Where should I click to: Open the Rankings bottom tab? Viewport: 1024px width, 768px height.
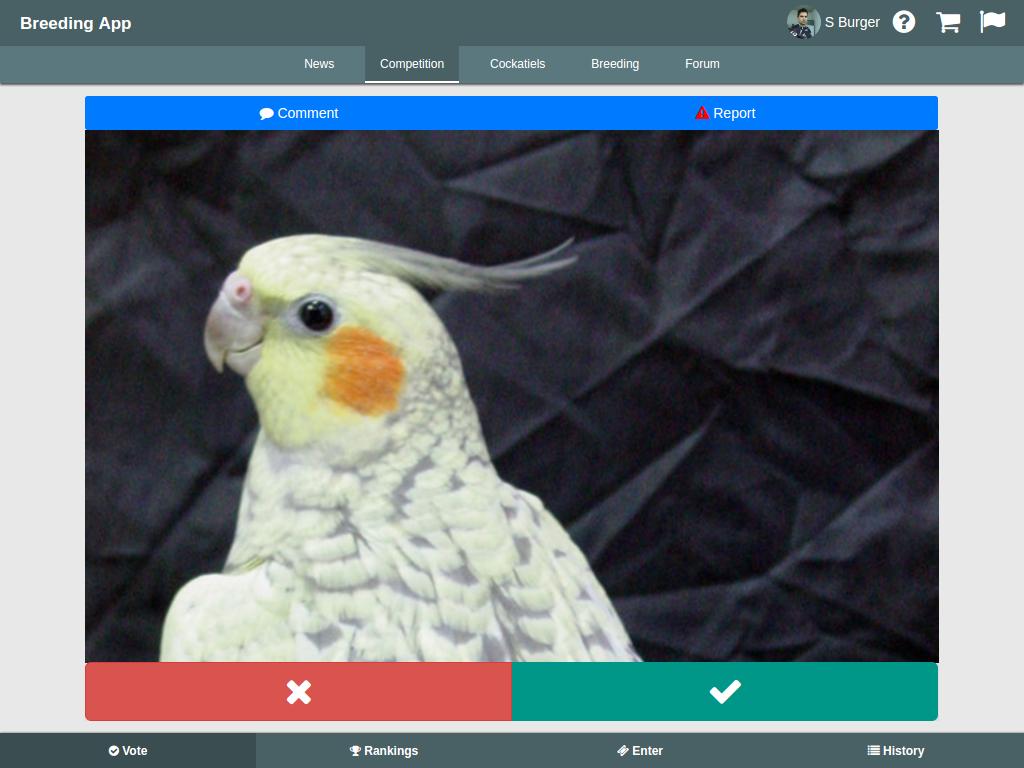click(x=384, y=750)
